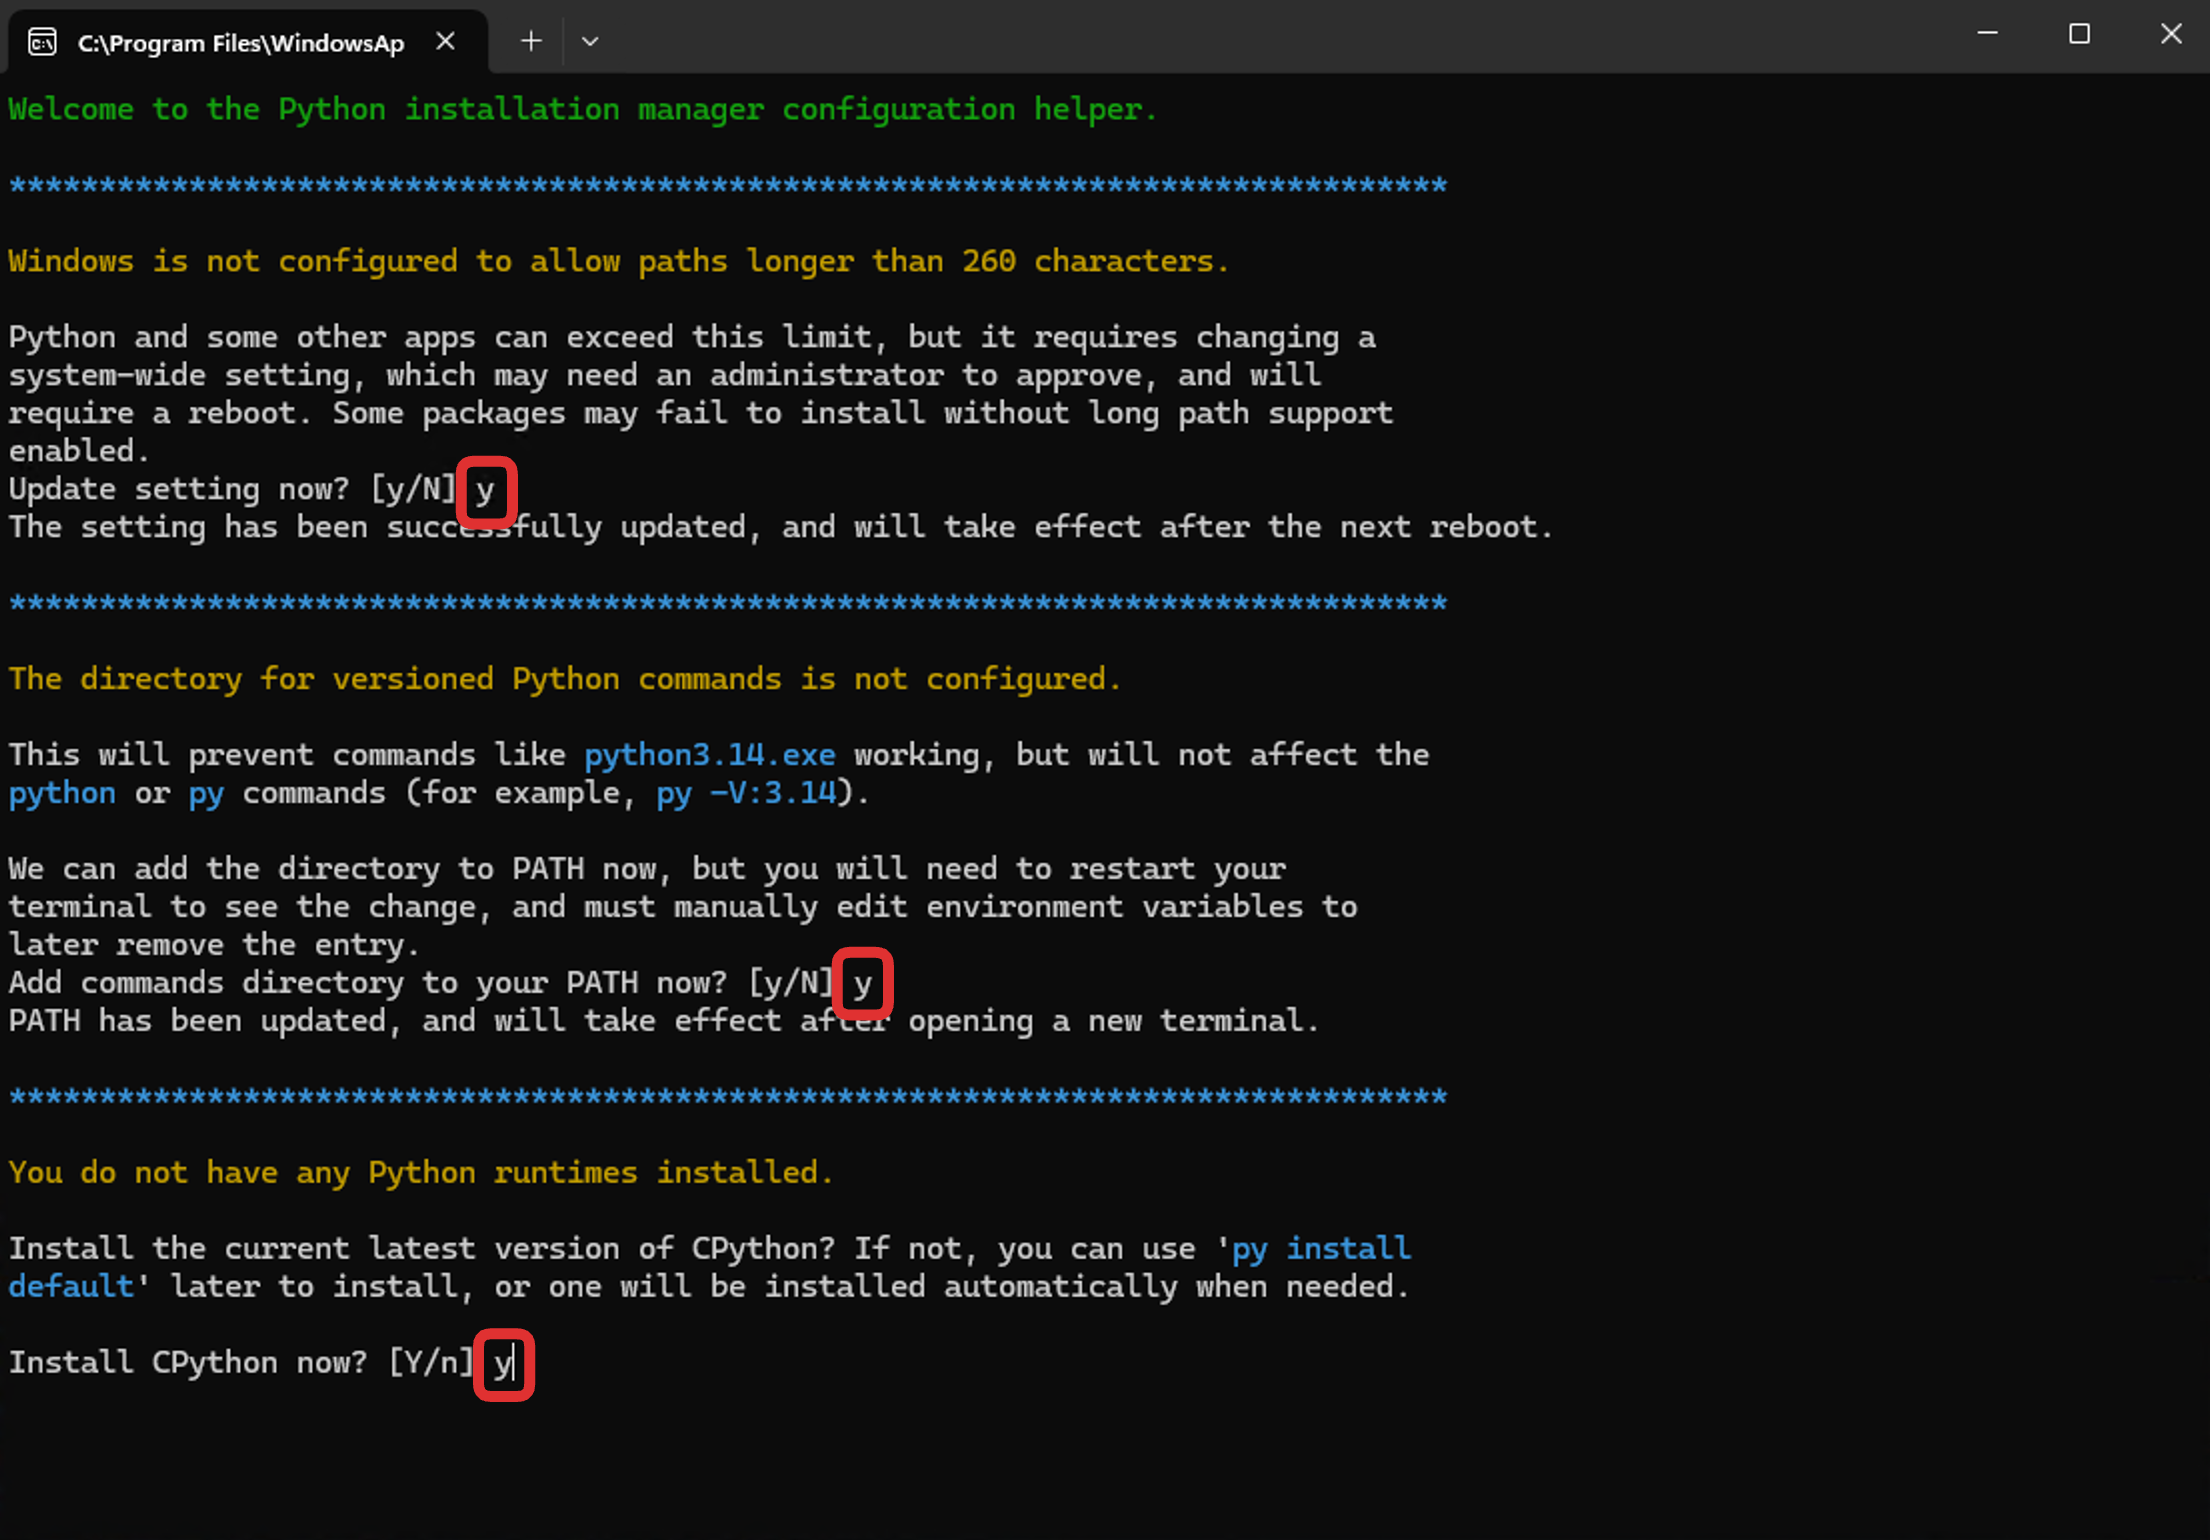Click the first blue asterisk separator line

[x=727, y=186]
